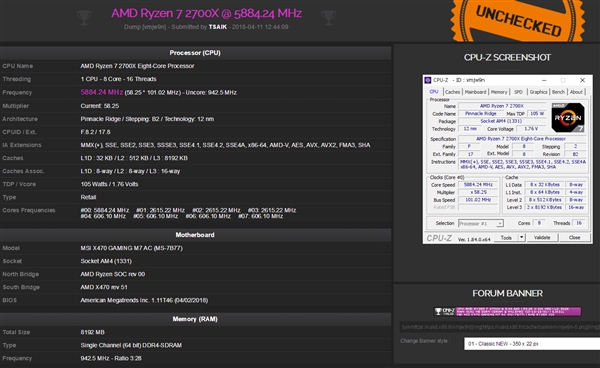Close the CPU-Z screenshot window with X
Image resolution: width=600 pixels, height=368 pixels.
582,80
